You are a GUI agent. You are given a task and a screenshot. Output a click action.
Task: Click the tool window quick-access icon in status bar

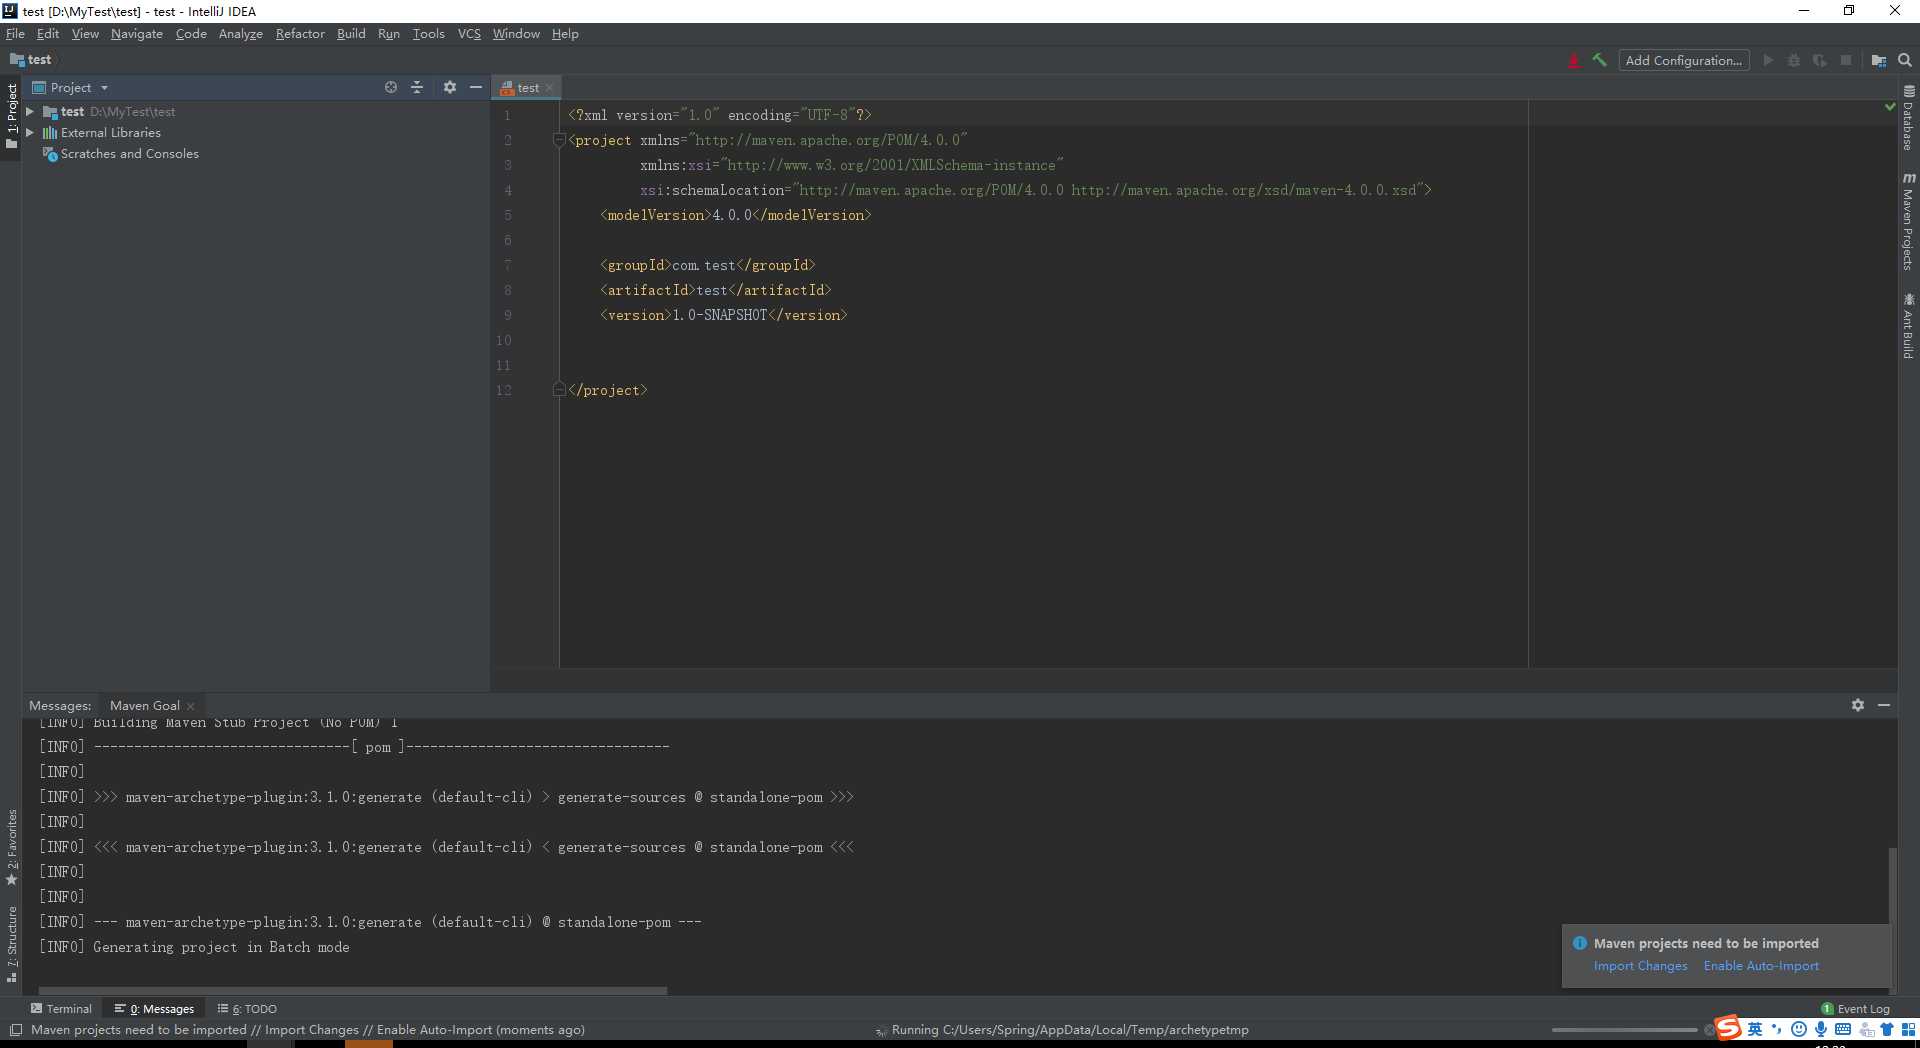tap(15, 1030)
